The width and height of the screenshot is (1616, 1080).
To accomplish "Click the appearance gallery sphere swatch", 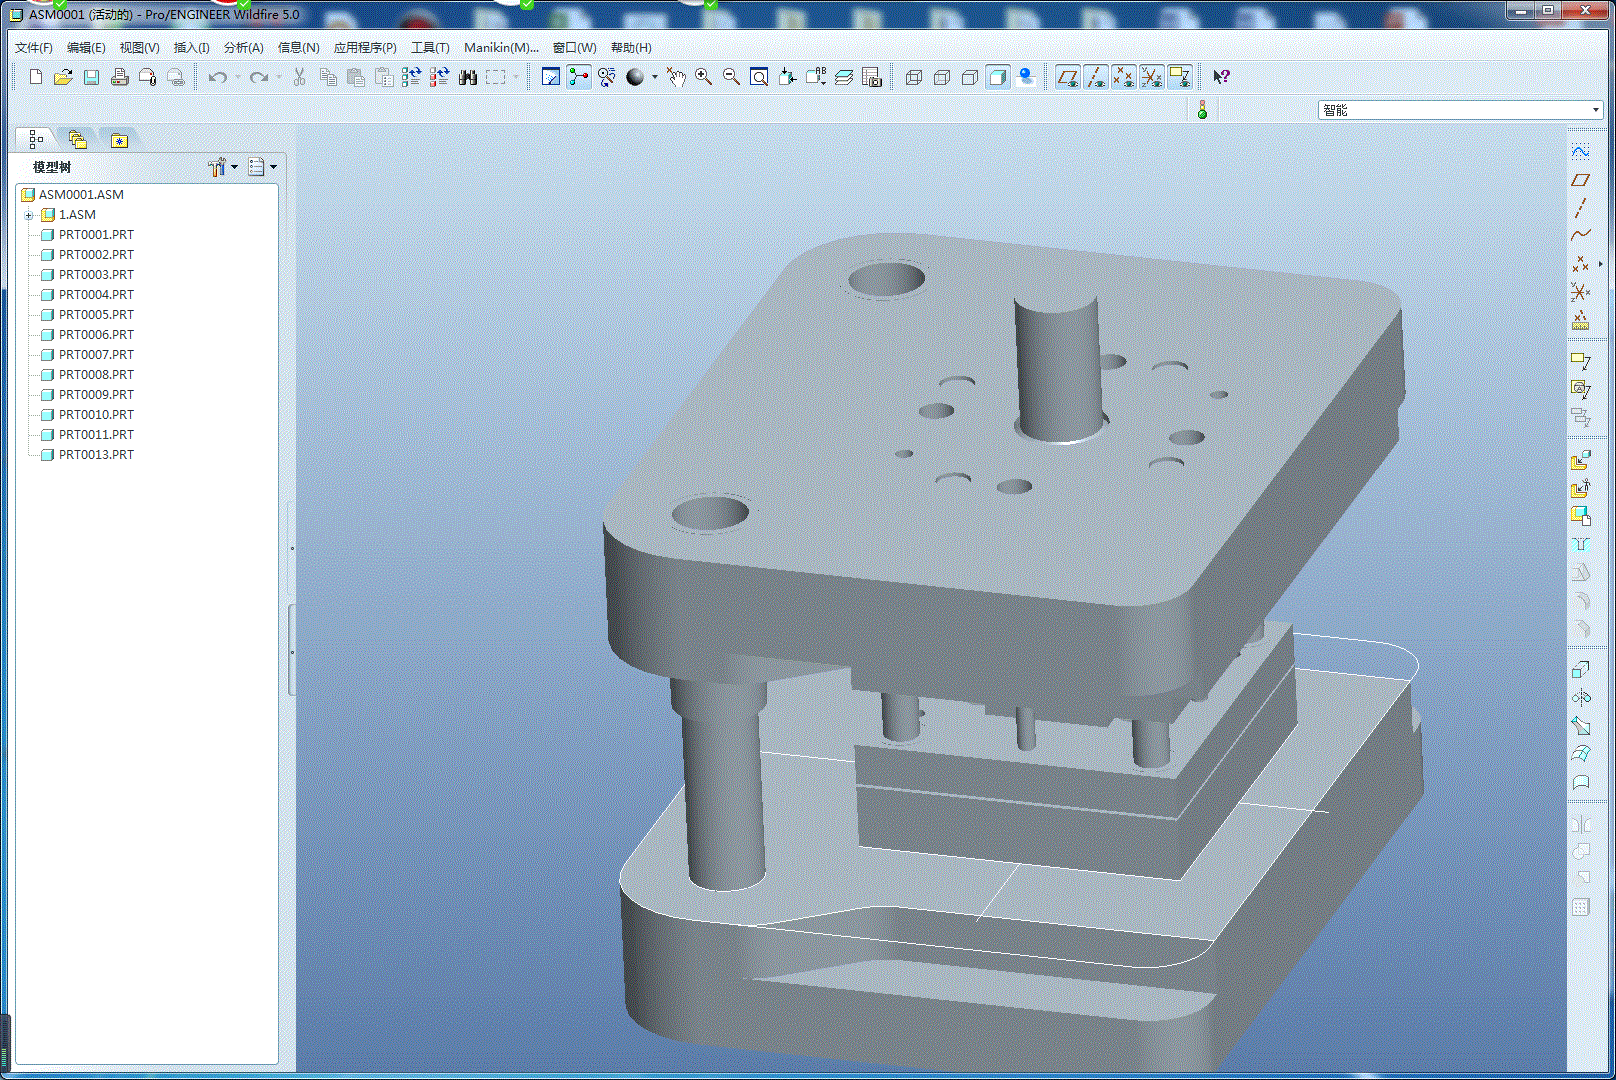I will [635, 77].
